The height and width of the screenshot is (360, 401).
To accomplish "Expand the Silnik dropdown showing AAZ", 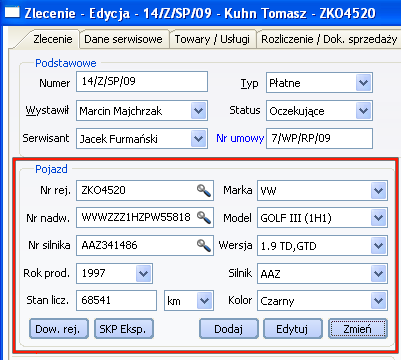I will 378,274.
